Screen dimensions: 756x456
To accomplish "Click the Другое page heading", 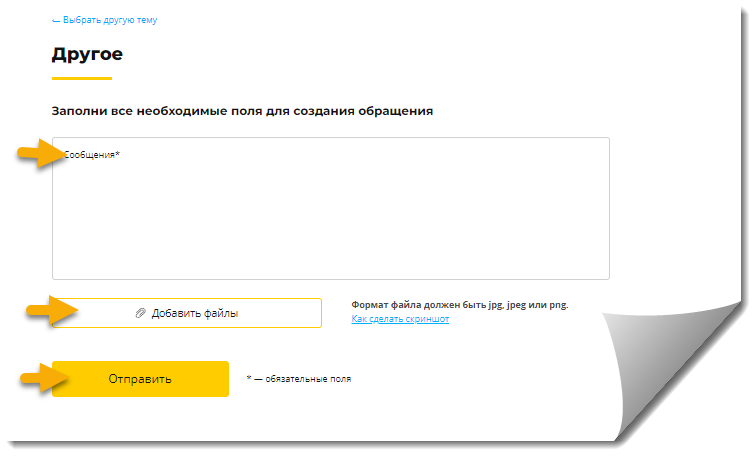I will [87, 54].
